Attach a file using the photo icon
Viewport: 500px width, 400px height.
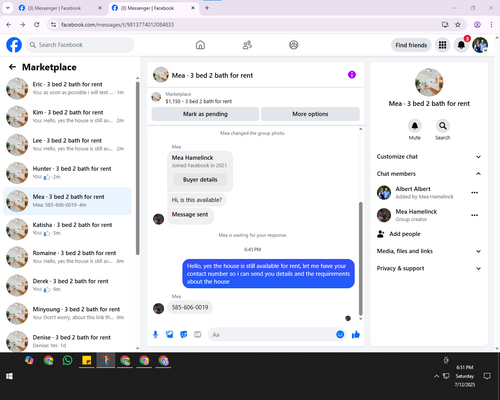coord(170,334)
